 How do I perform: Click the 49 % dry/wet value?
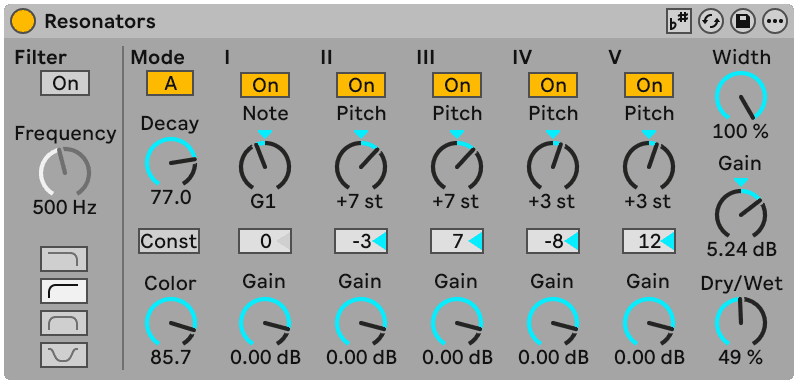(x=740, y=358)
